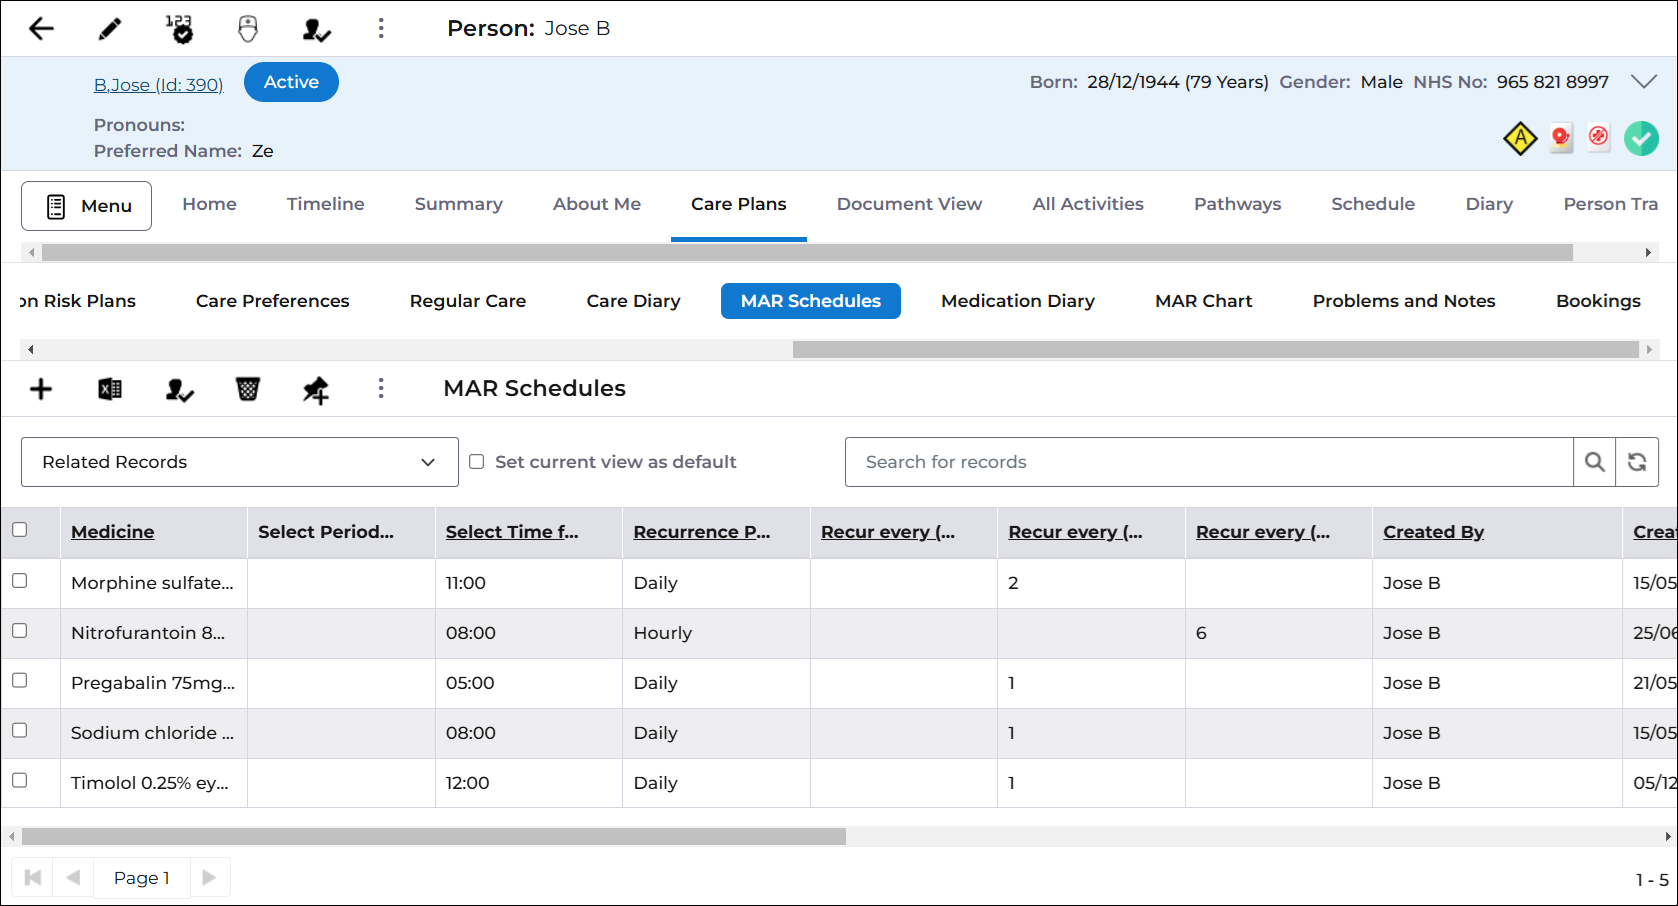Select the Nitrofurantoin row checkbox
Image resolution: width=1678 pixels, height=906 pixels.
pyautogui.click(x=20, y=630)
